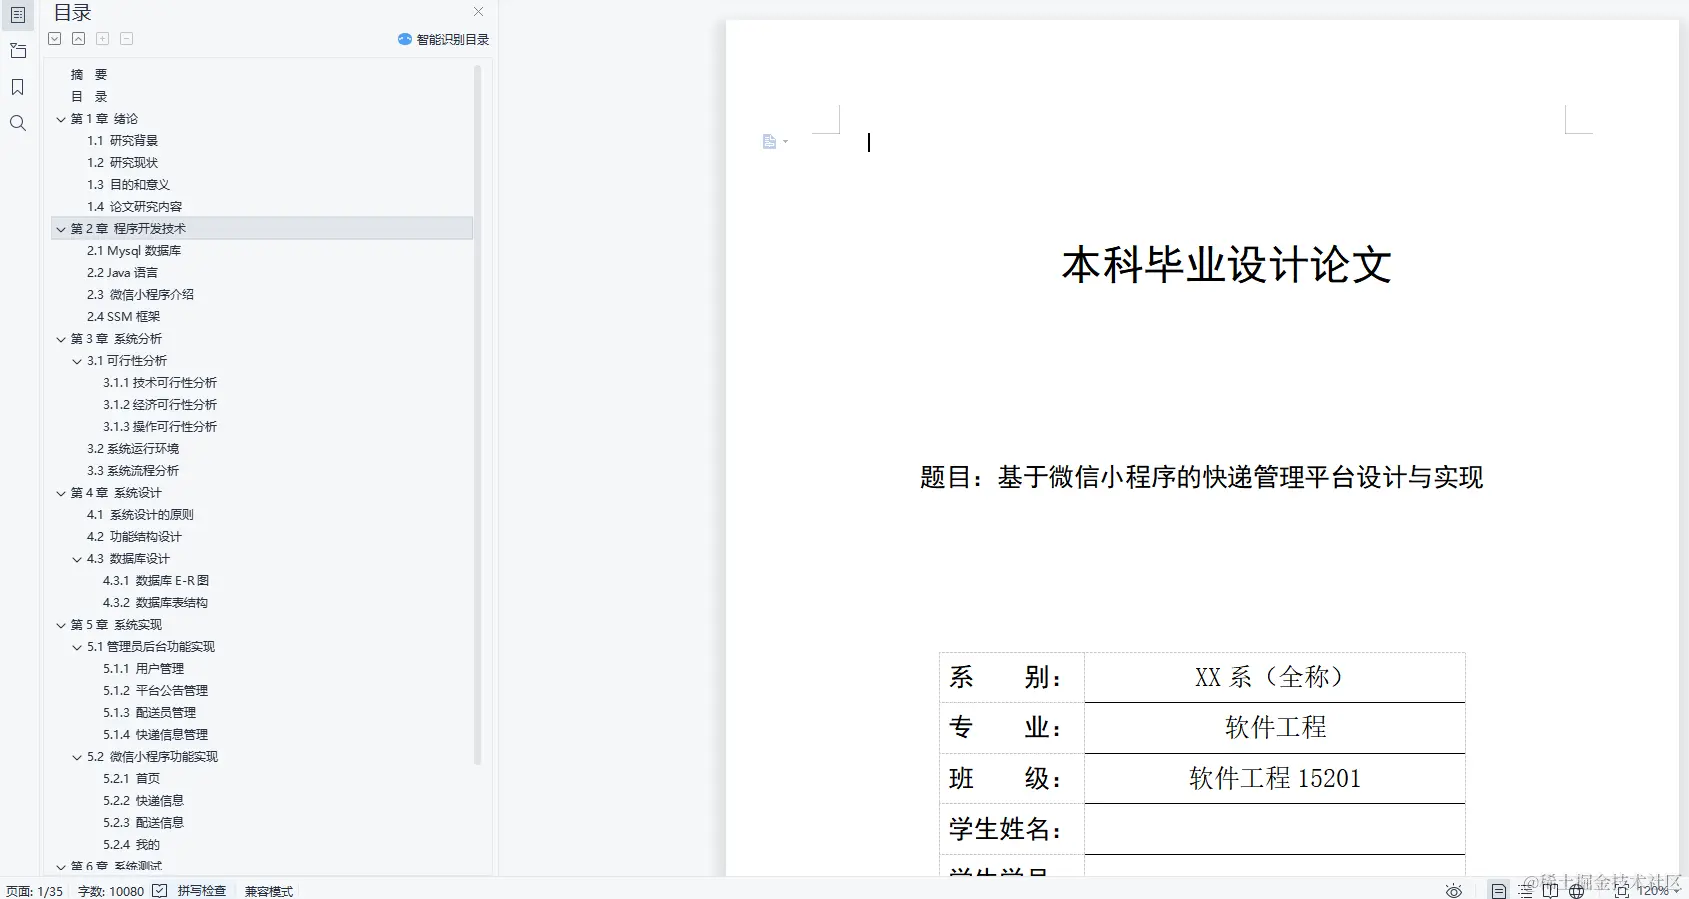This screenshot has width=1689, height=899.
Task: Switch to outline view icon in status bar
Action: (1526, 891)
